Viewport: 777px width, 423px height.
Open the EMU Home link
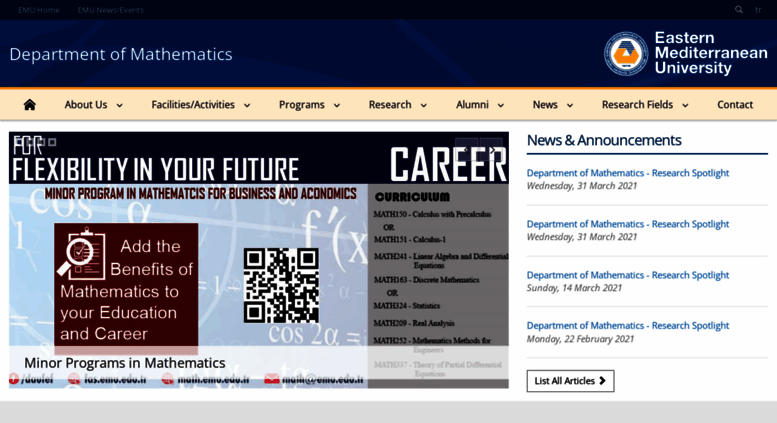click(39, 10)
